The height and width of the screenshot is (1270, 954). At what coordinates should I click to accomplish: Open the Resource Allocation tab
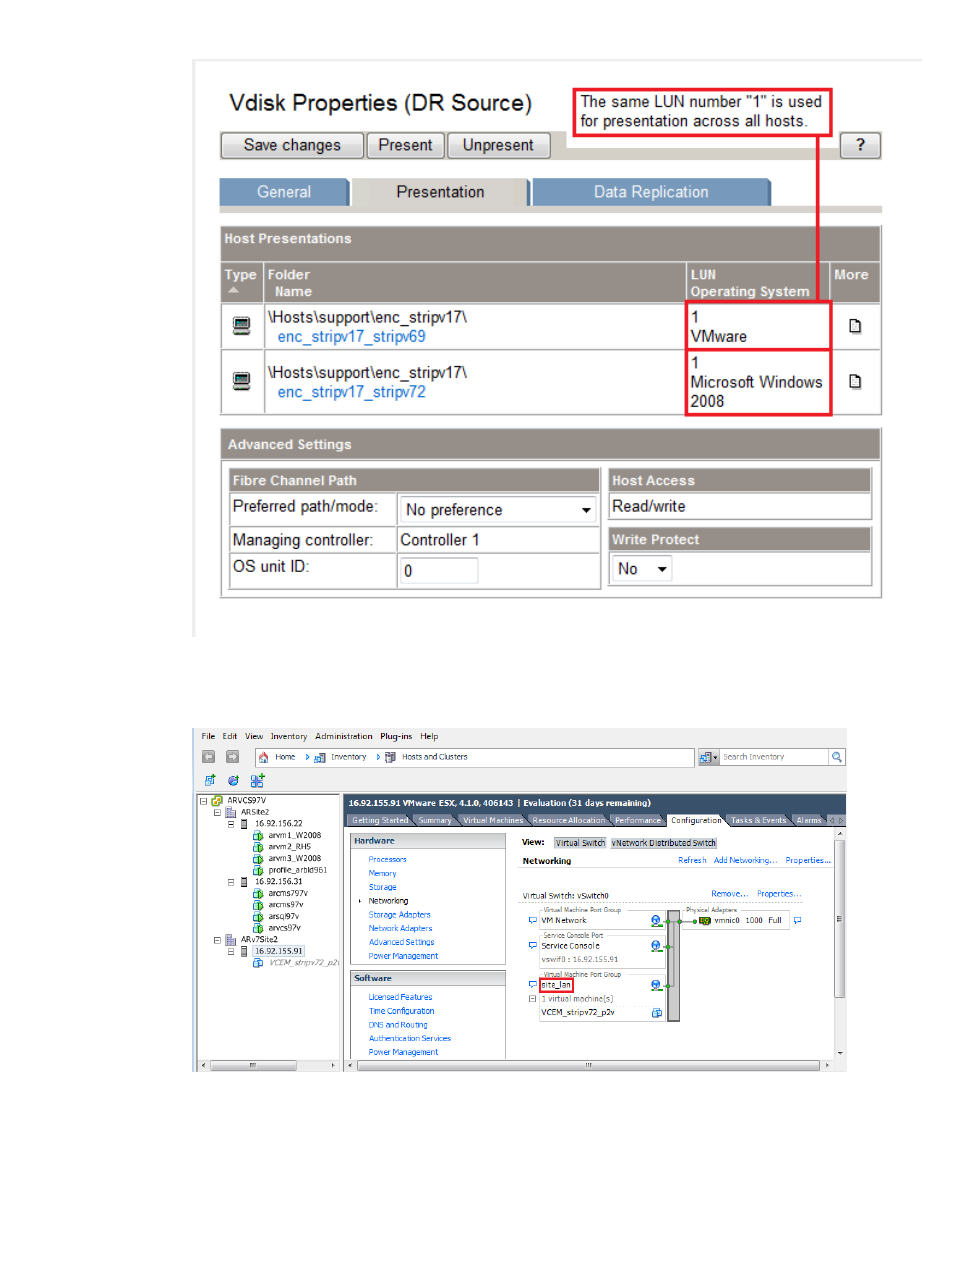click(x=568, y=820)
